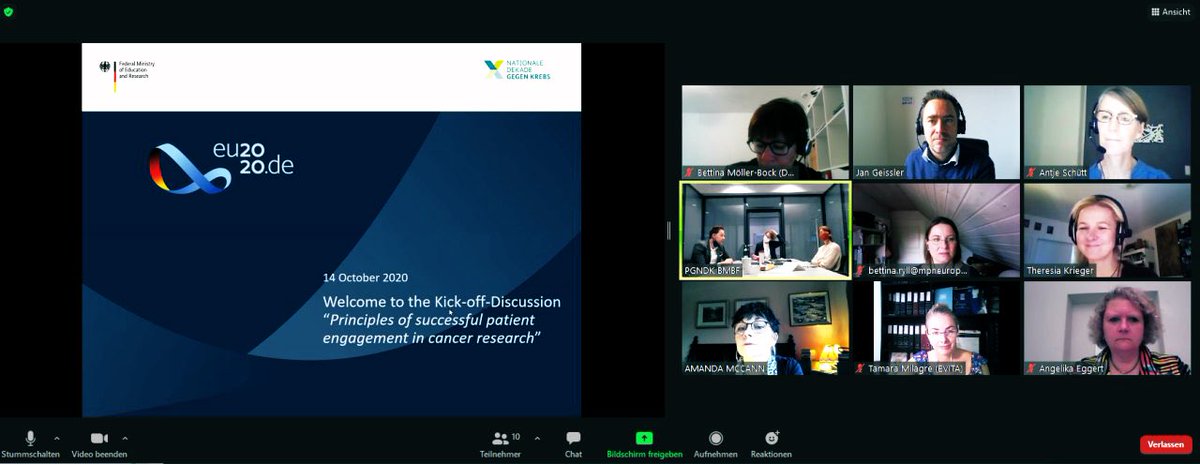Click muted mic icon on Tamara Milagre
The height and width of the screenshot is (464, 1200).
tap(860, 368)
